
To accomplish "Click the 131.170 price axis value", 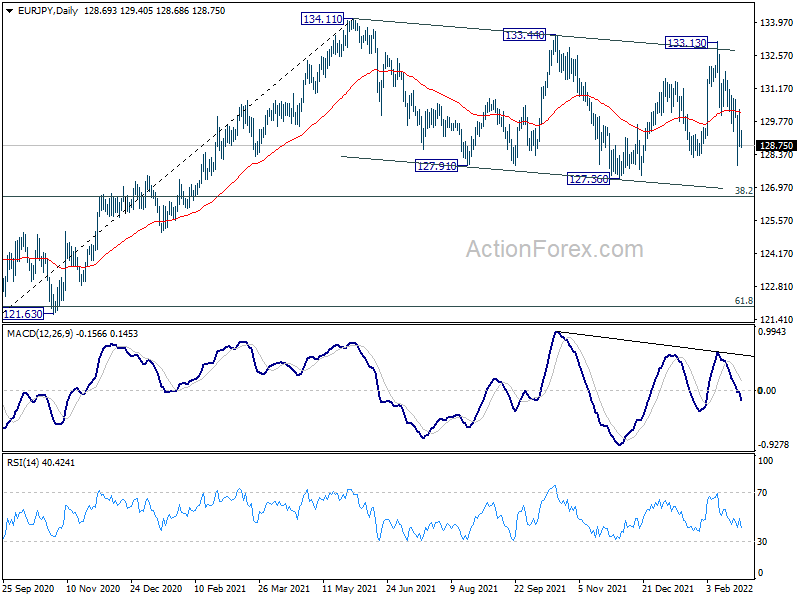I will 777,89.
